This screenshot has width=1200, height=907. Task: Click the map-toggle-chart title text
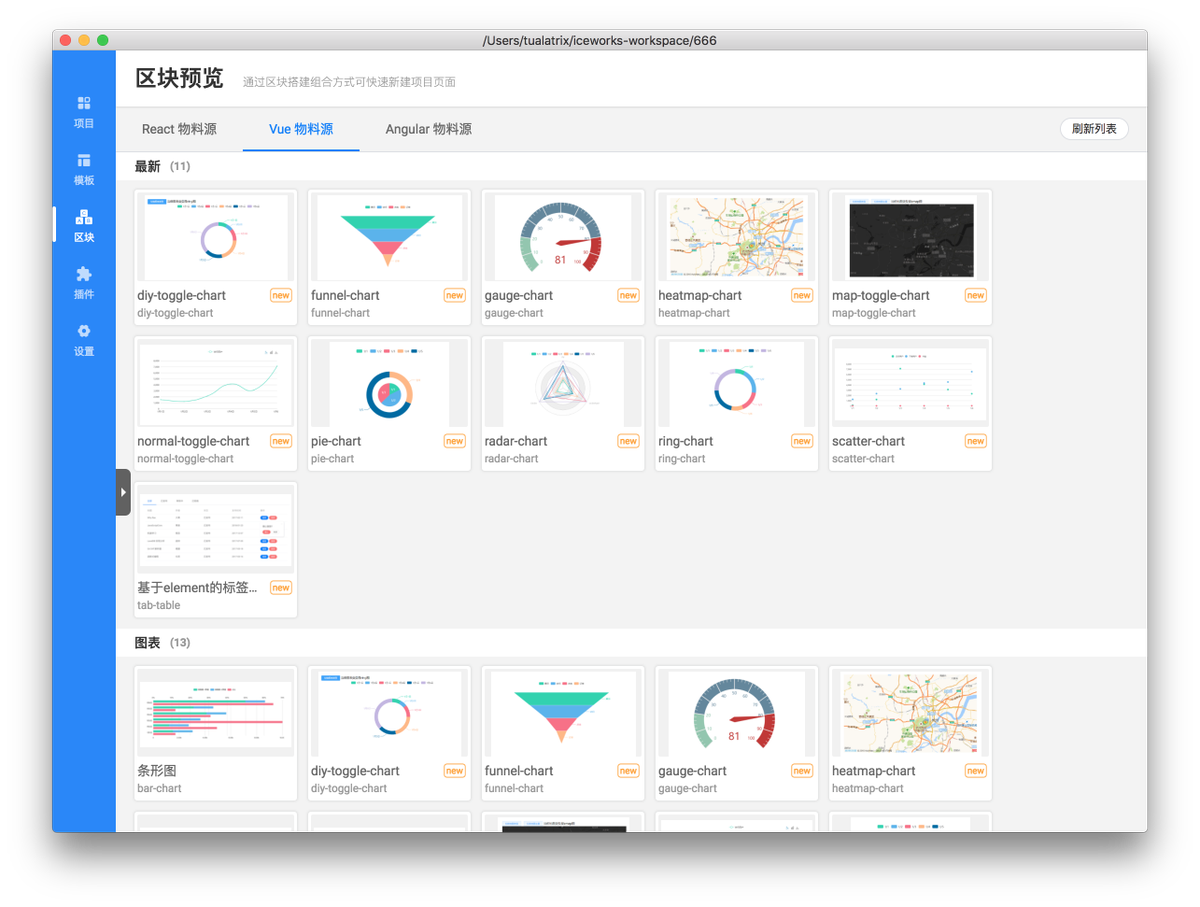pyautogui.click(x=881, y=295)
